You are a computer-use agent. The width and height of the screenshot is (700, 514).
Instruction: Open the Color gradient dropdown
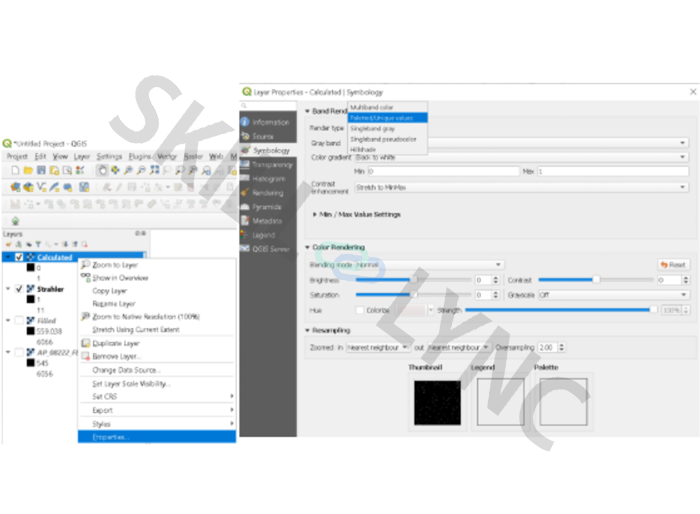pos(521,157)
